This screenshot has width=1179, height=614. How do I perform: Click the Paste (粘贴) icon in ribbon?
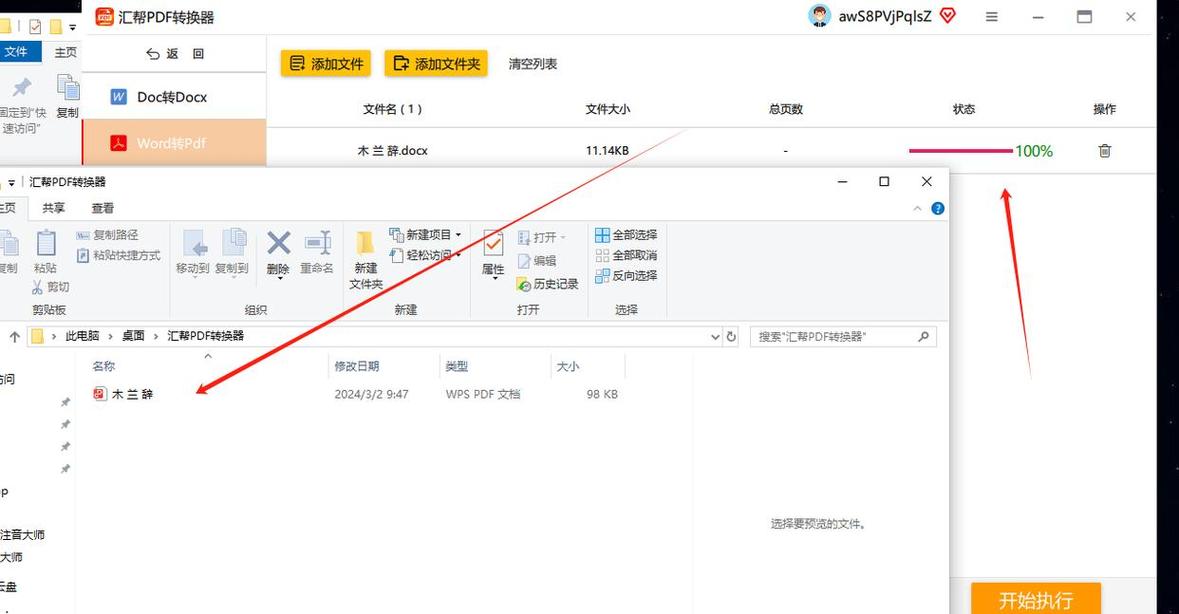click(46, 243)
